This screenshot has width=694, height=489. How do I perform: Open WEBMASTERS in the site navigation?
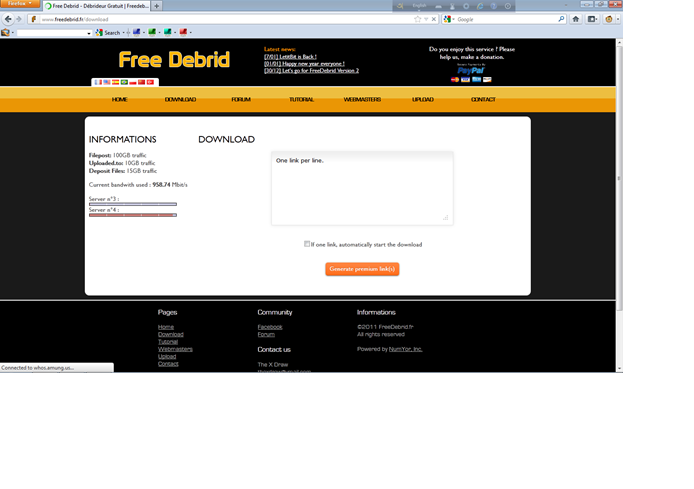[x=362, y=99]
